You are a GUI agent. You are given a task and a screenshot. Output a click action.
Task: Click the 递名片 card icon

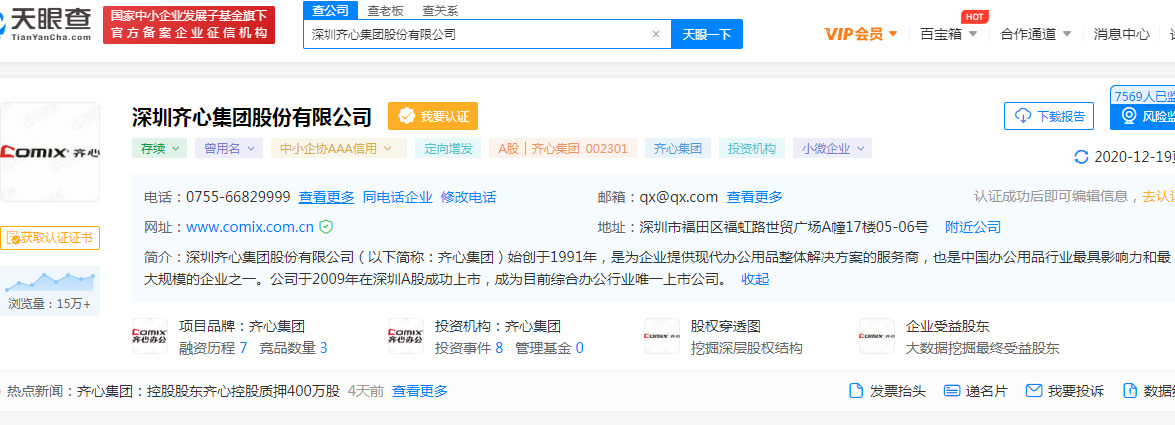pyautogui.click(x=952, y=391)
